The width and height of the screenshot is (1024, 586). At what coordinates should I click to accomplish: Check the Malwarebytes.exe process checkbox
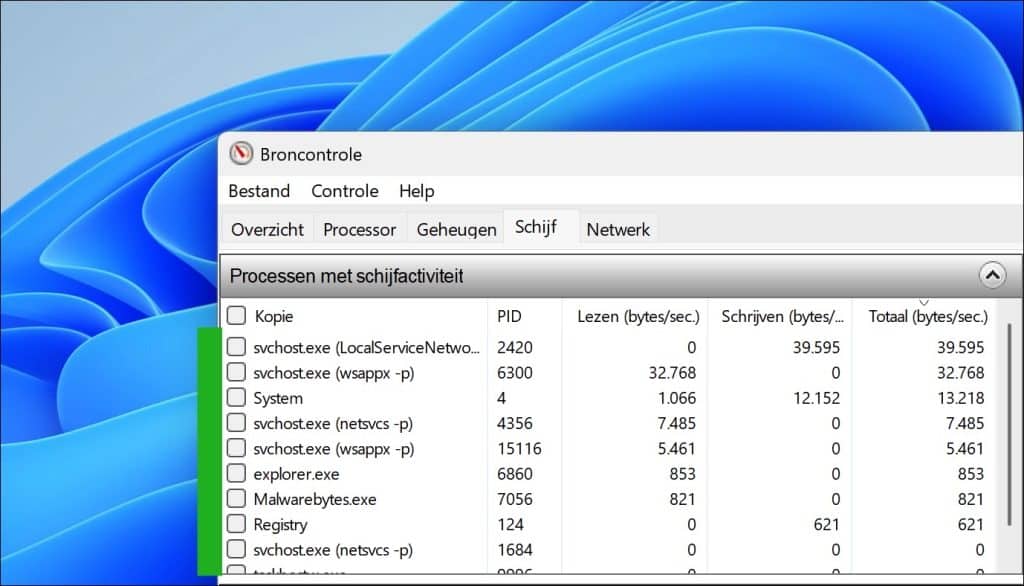(236, 499)
